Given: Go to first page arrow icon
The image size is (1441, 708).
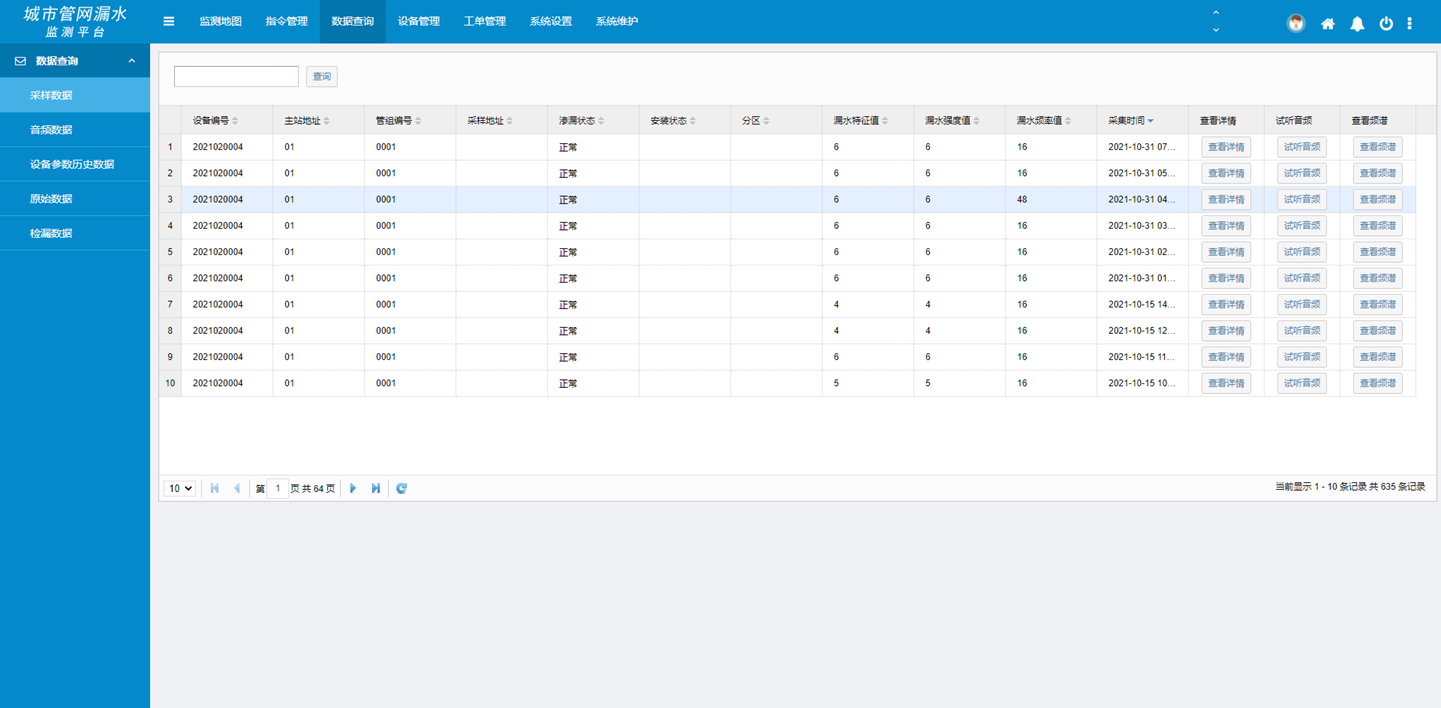Looking at the screenshot, I should click(214, 488).
